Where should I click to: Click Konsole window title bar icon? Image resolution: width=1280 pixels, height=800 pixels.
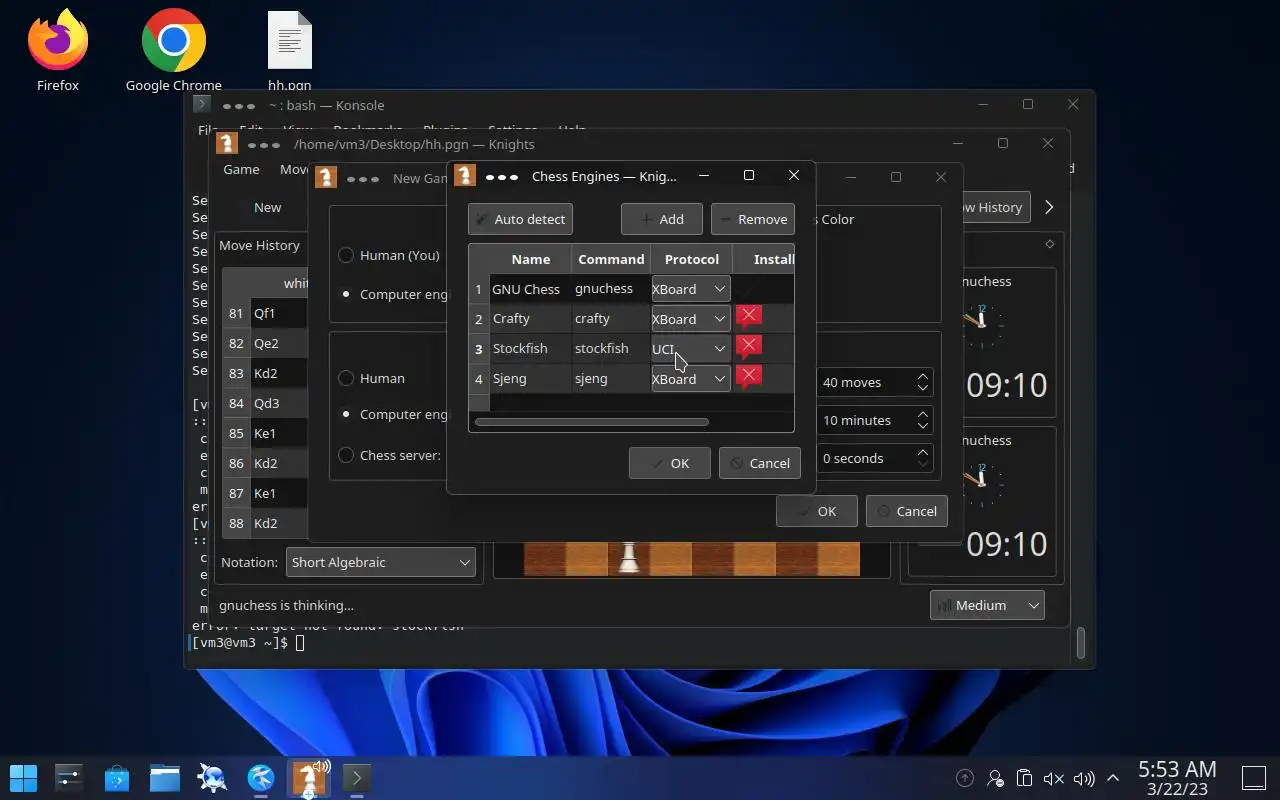tap(201, 104)
